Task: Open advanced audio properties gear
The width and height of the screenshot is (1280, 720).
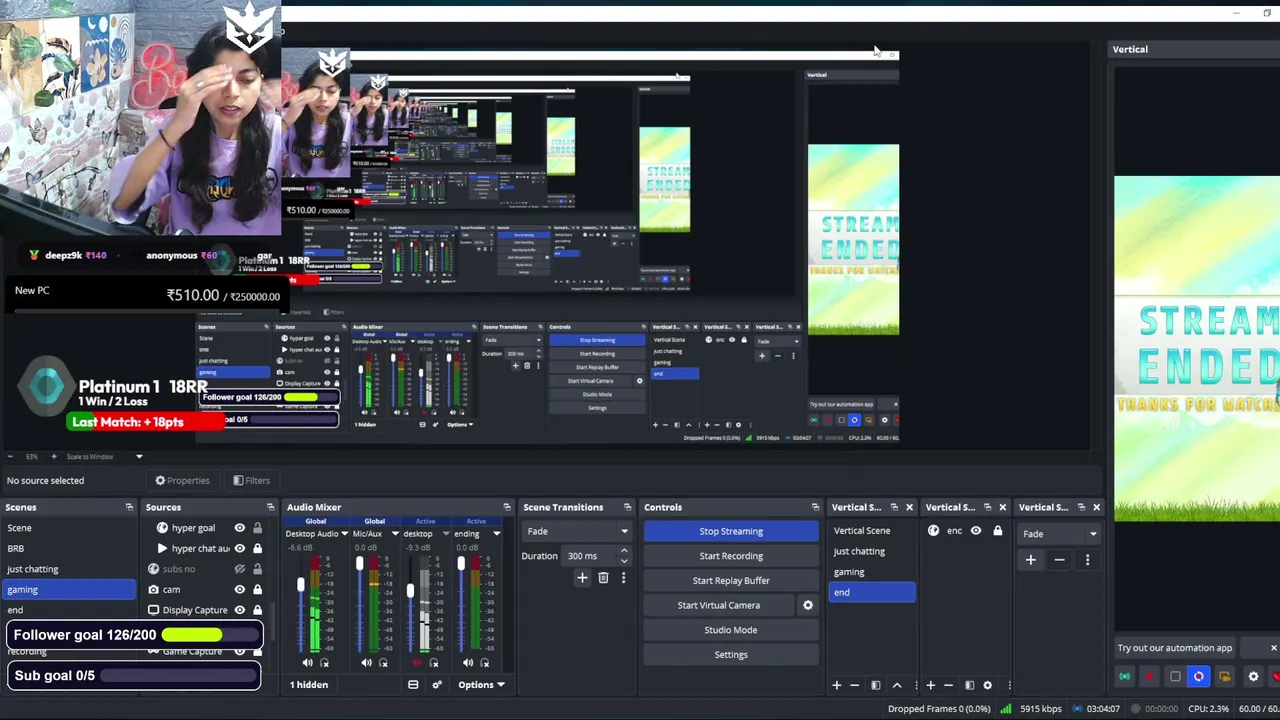Action: pos(437,685)
